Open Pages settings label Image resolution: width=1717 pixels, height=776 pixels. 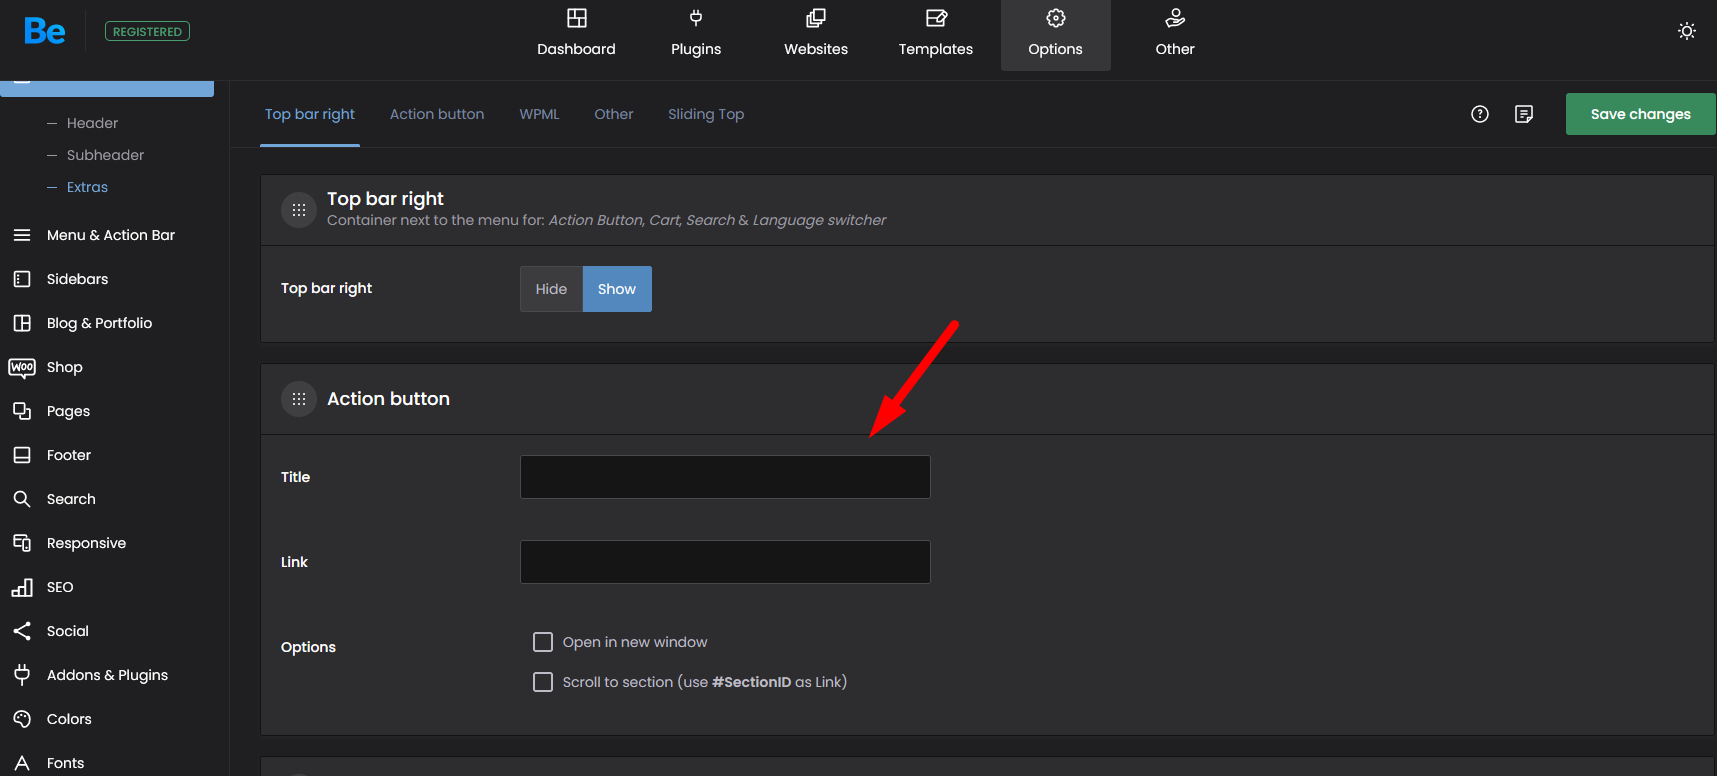68,411
